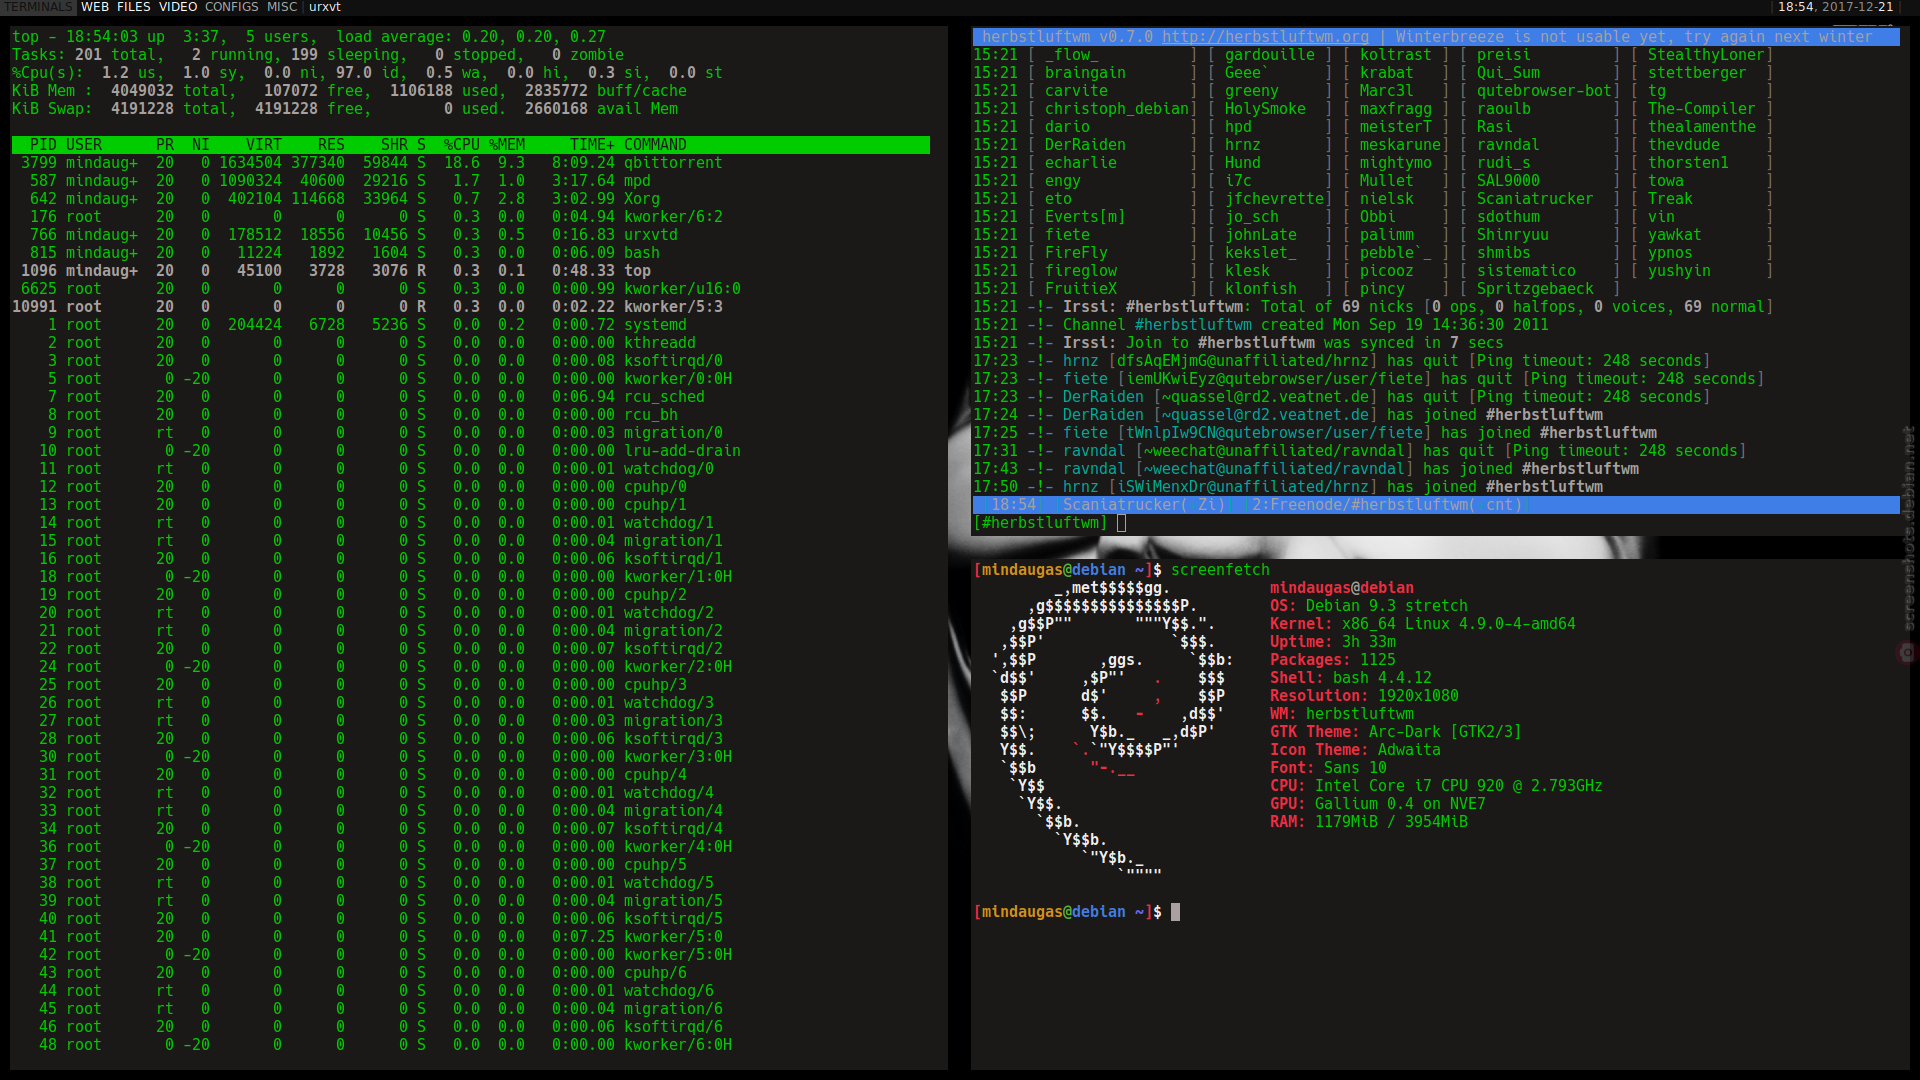Click the Debian swirl ASCII logo
This screenshot has height=1080, width=1920.
pyautogui.click(x=1112, y=730)
